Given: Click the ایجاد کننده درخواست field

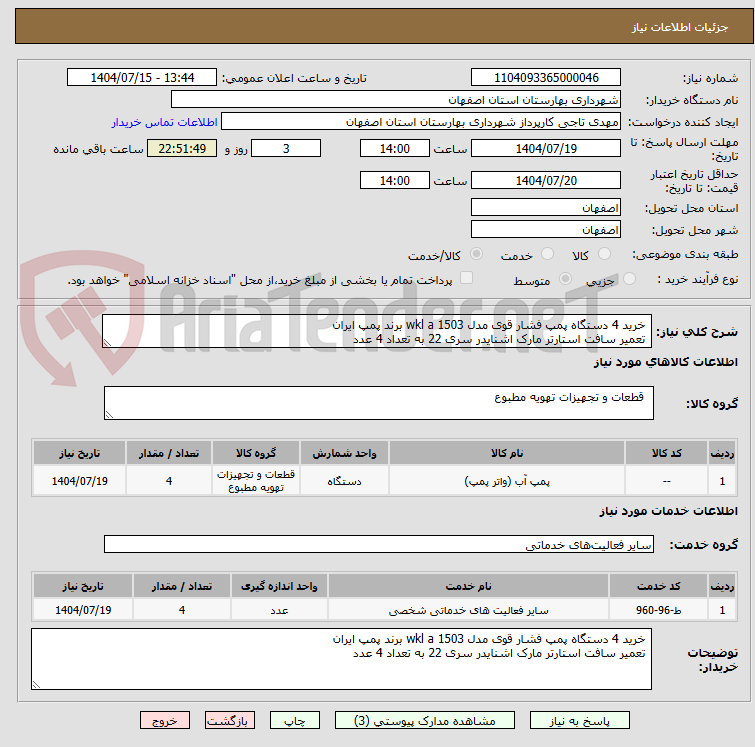Looking at the screenshot, I should (x=420, y=122).
